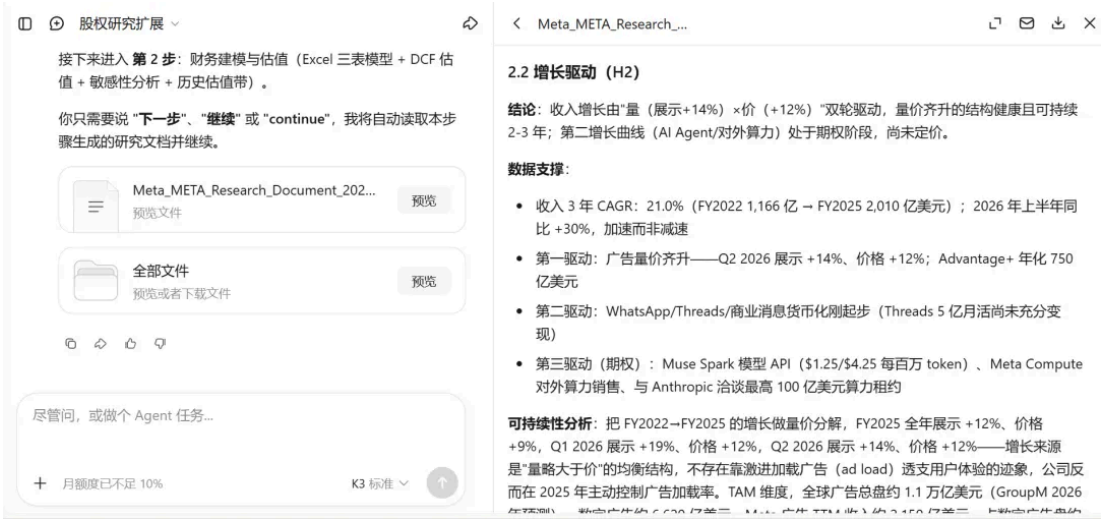
Task: Click the heading 2.2 增长驱动 (H2)
Action: click(x=573, y=72)
